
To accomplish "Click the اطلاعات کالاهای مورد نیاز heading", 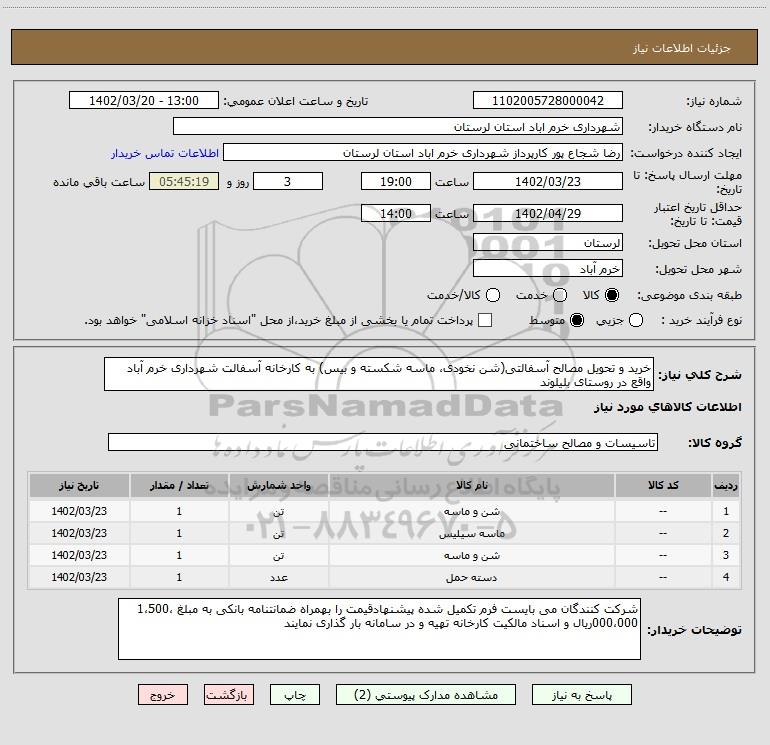I will 667,407.
